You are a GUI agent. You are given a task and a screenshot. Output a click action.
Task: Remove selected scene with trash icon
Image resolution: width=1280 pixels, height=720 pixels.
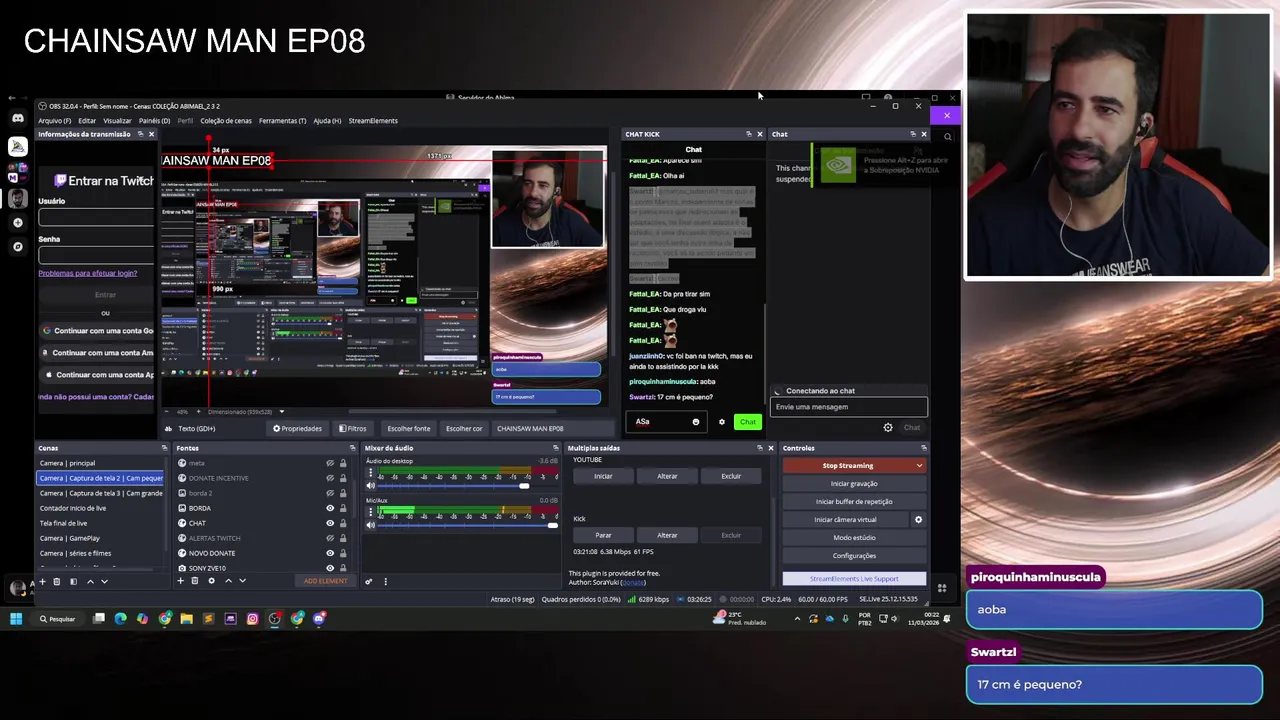pyautogui.click(x=57, y=581)
